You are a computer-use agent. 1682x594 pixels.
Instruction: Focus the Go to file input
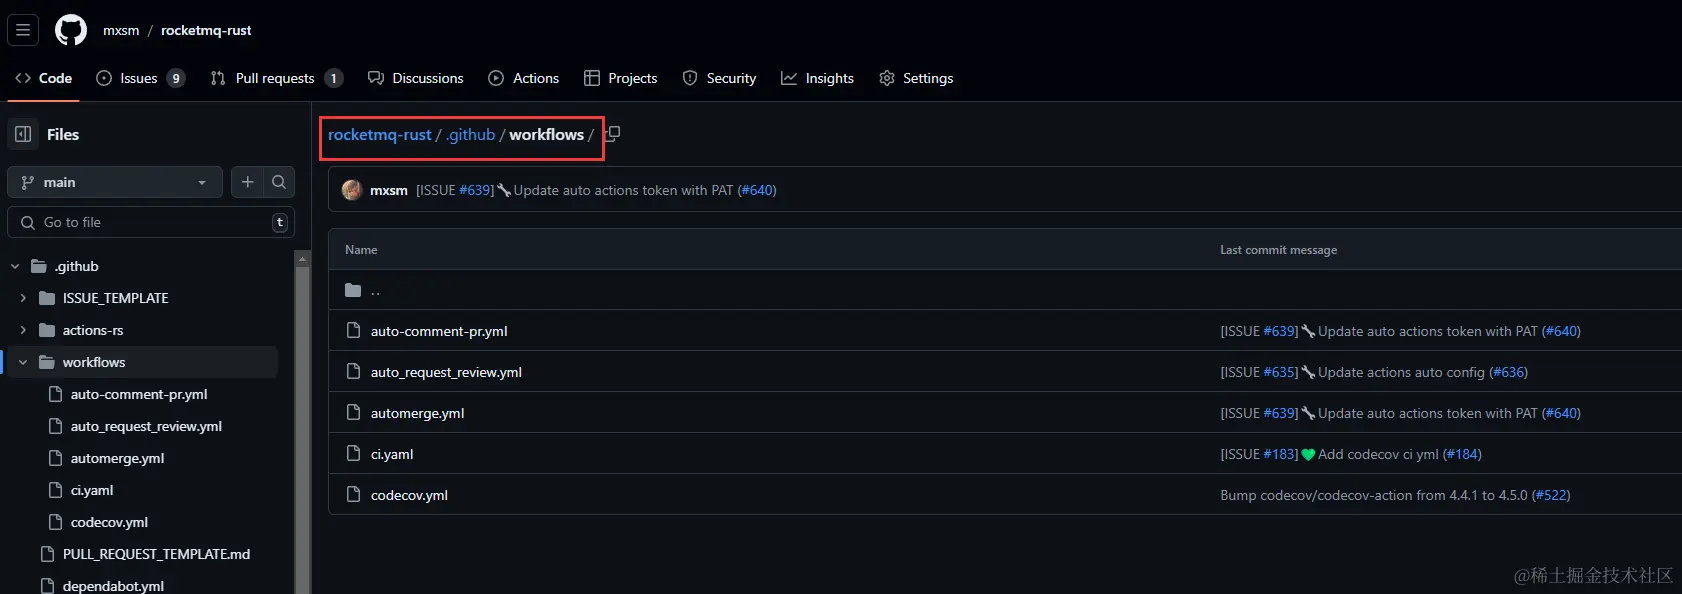point(151,222)
